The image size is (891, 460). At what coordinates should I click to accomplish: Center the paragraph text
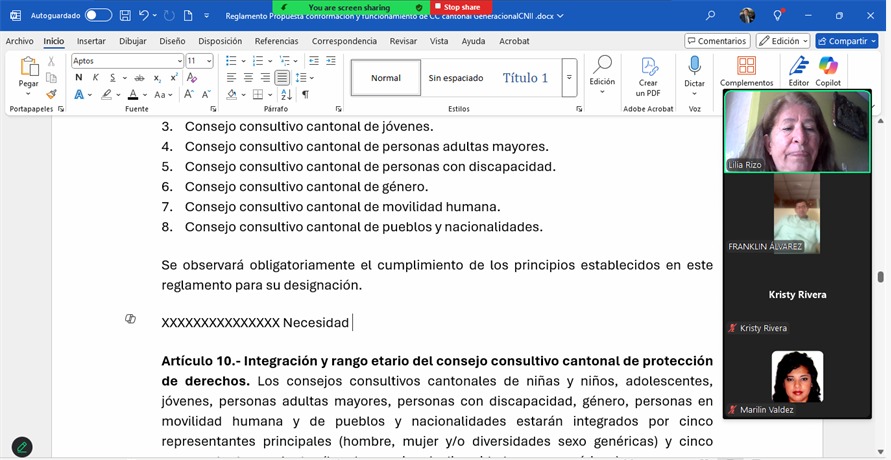coord(248,78)
